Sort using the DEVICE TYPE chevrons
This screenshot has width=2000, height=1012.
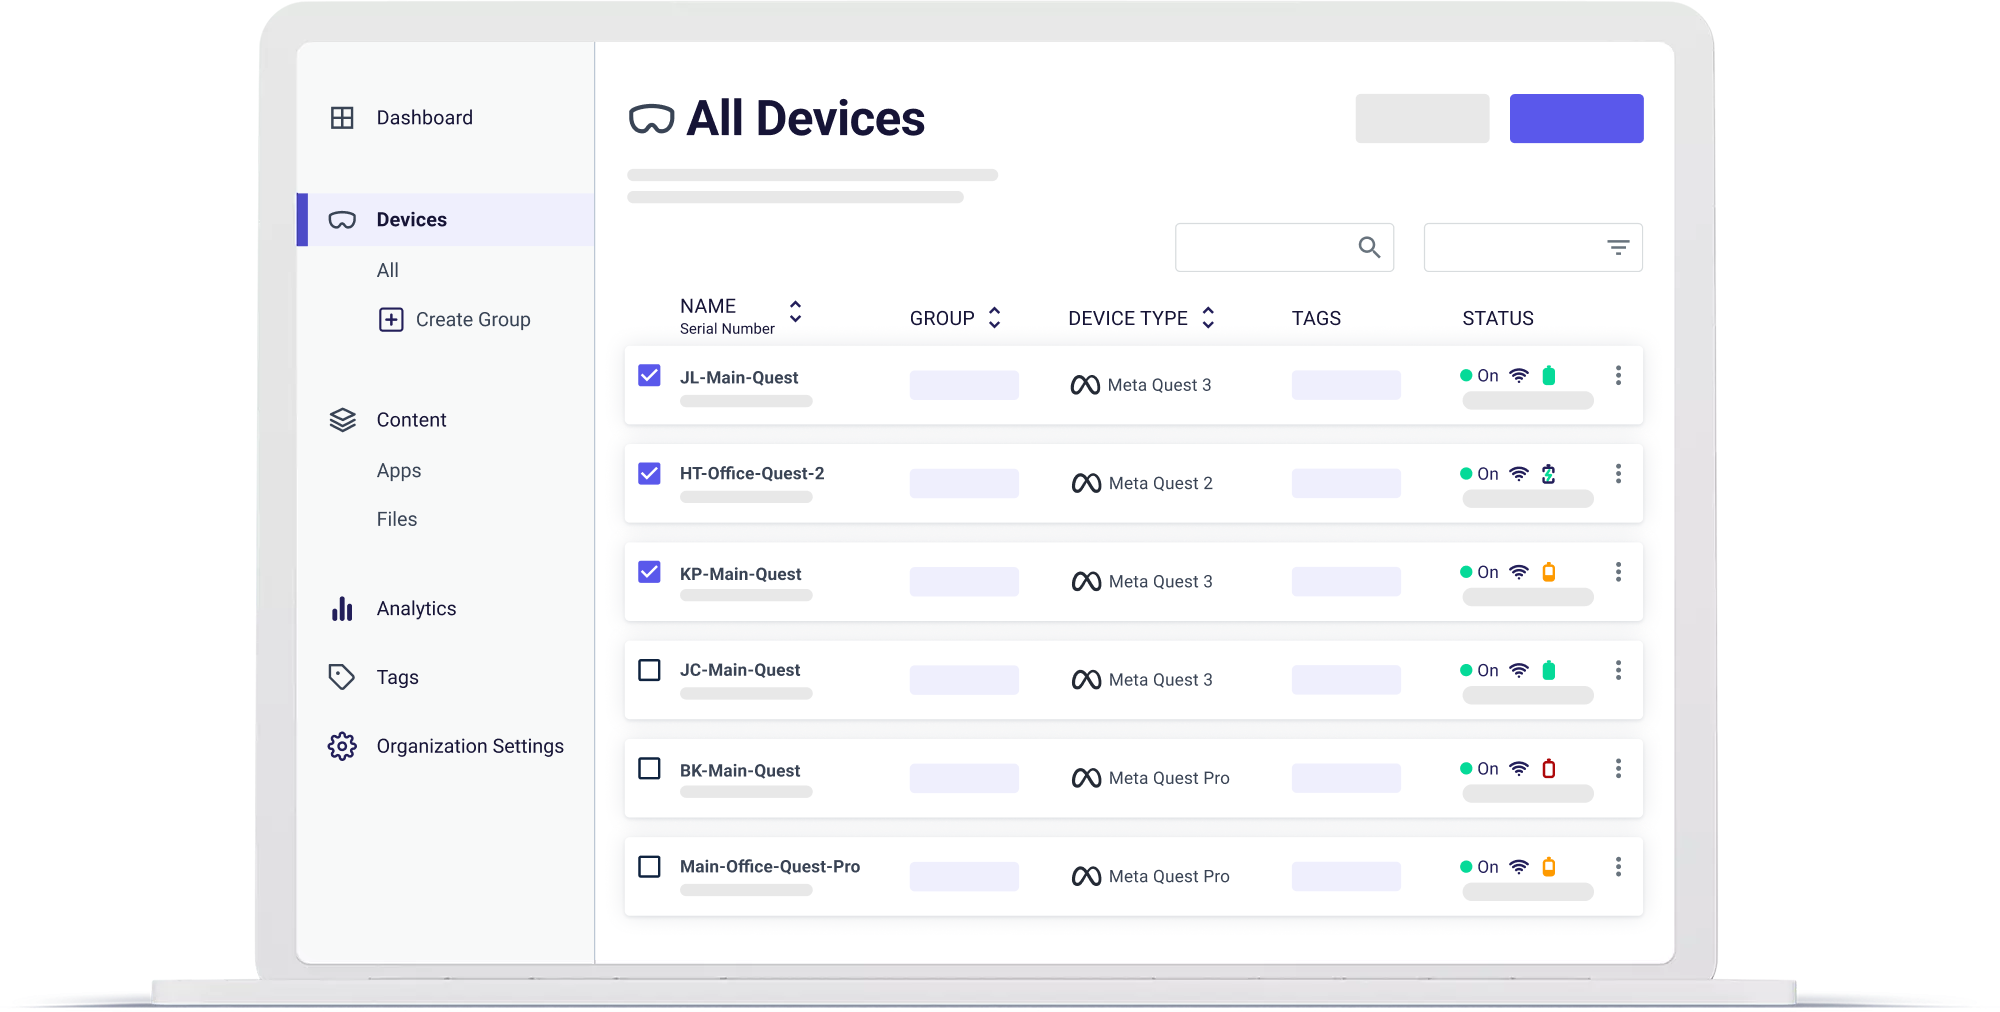[1208, 317]
